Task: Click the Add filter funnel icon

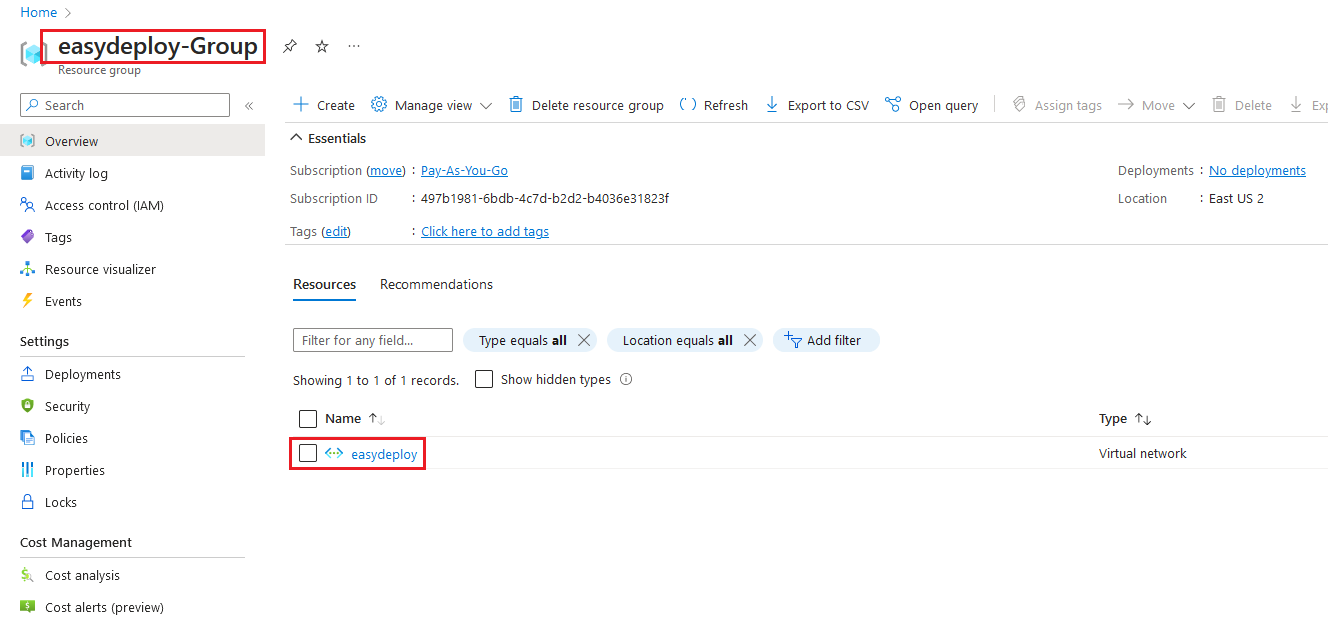Action: [793, 340]
